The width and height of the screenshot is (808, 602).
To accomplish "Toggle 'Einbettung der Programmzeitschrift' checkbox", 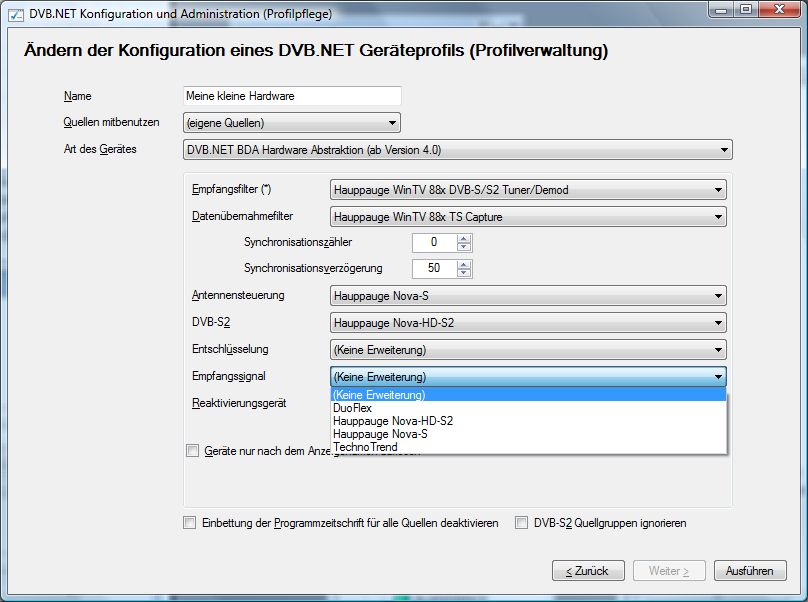I will (x=190, y=523).
